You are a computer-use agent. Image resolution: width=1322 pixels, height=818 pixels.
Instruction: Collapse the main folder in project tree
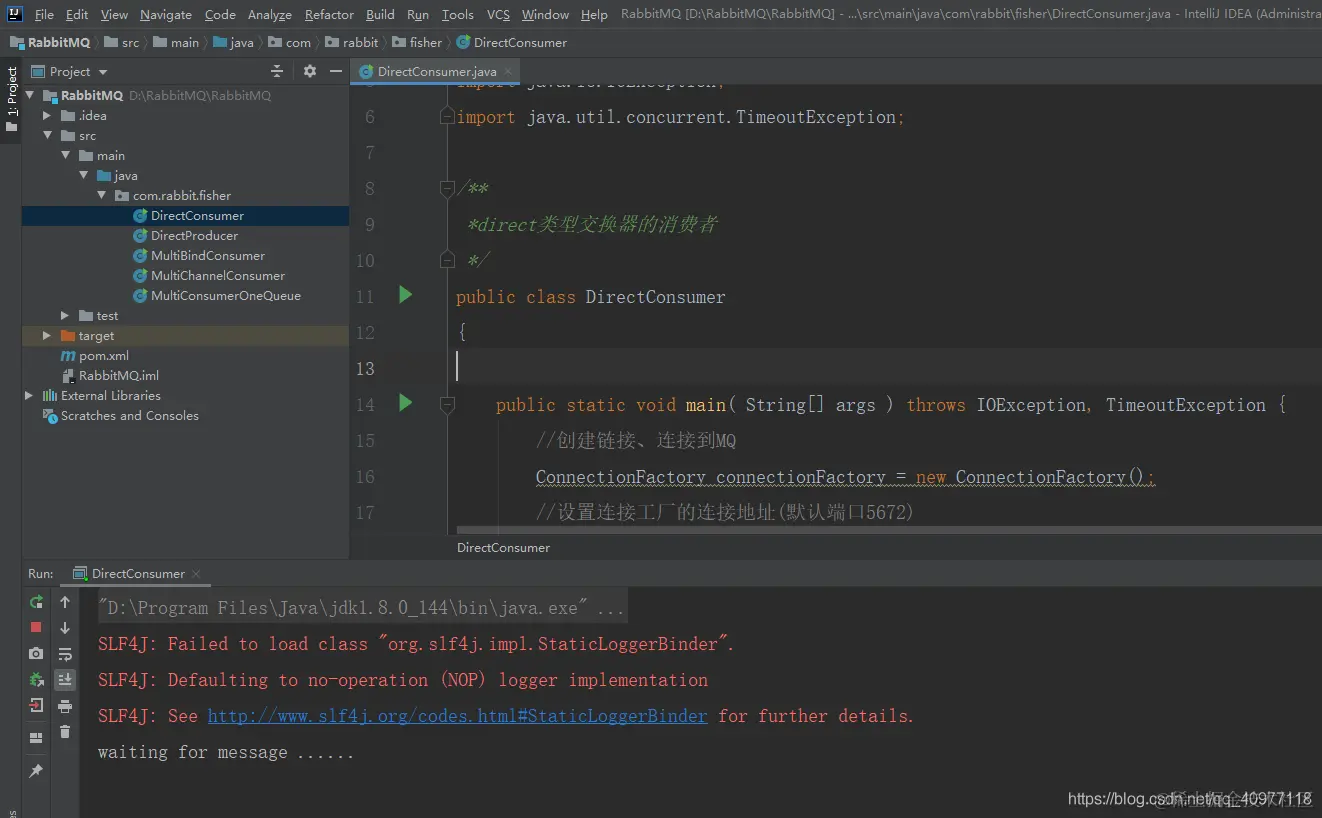point(65,156)
